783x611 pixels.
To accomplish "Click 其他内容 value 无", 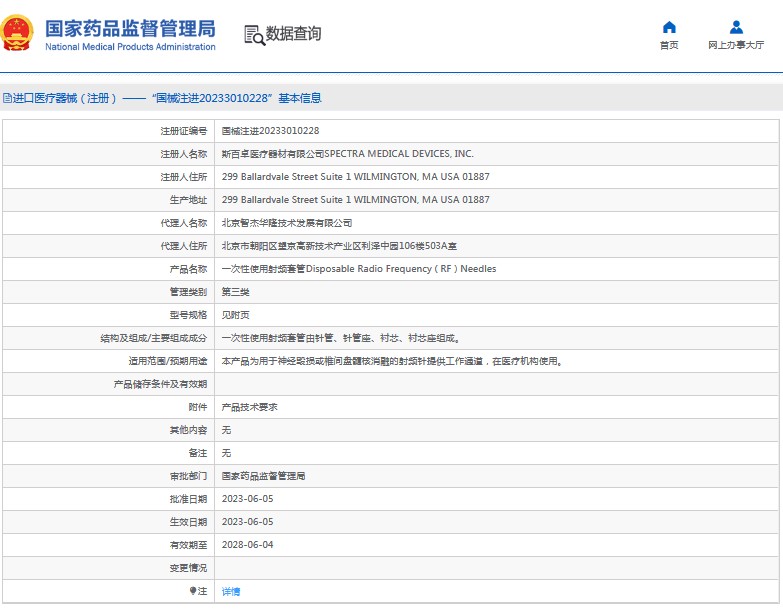I will coord(226,430).
